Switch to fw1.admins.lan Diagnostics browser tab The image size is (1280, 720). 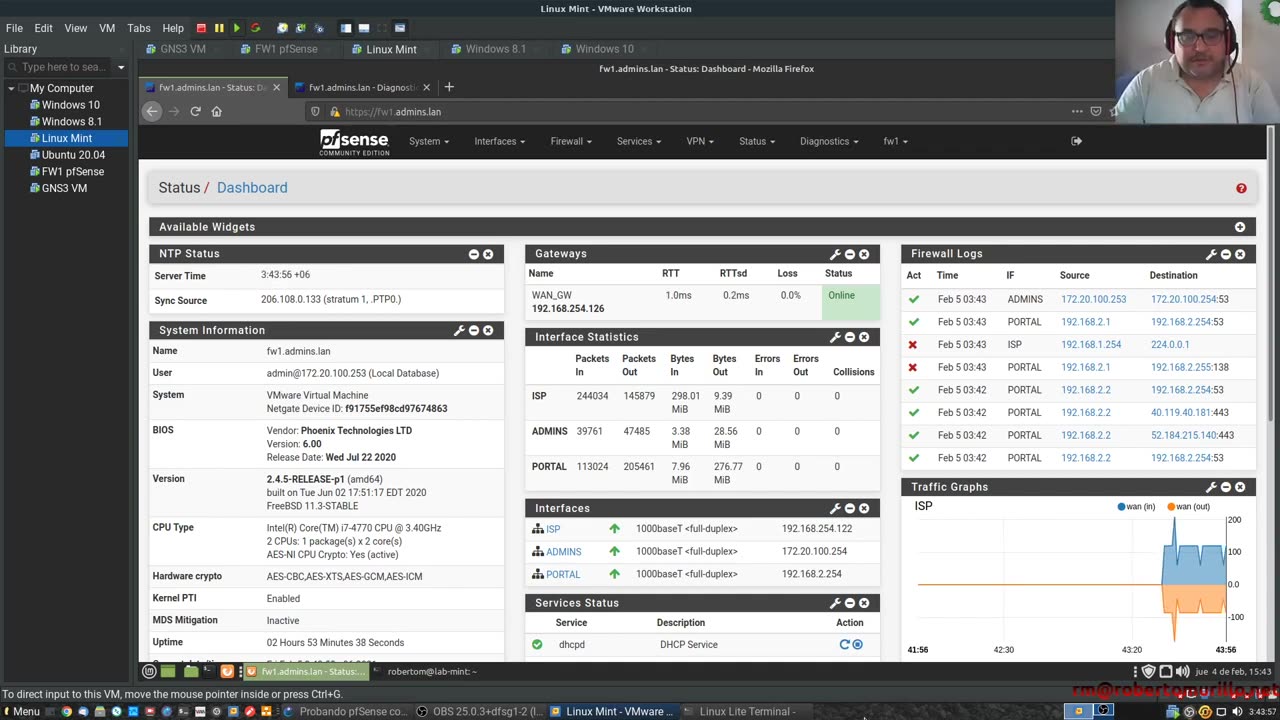pyautogui.click(x=362, y=87)
